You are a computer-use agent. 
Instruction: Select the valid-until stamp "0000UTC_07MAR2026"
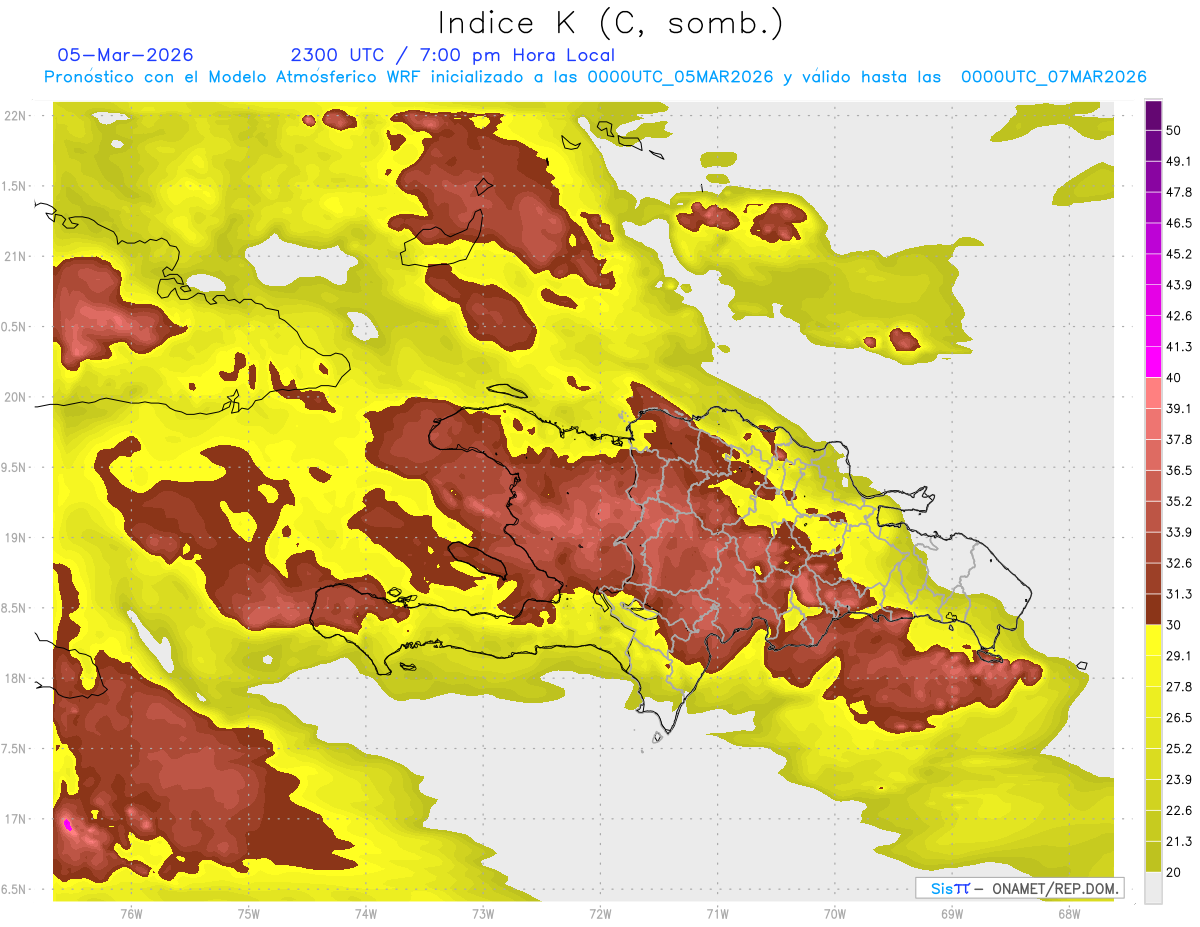(x=1053, y=77)
